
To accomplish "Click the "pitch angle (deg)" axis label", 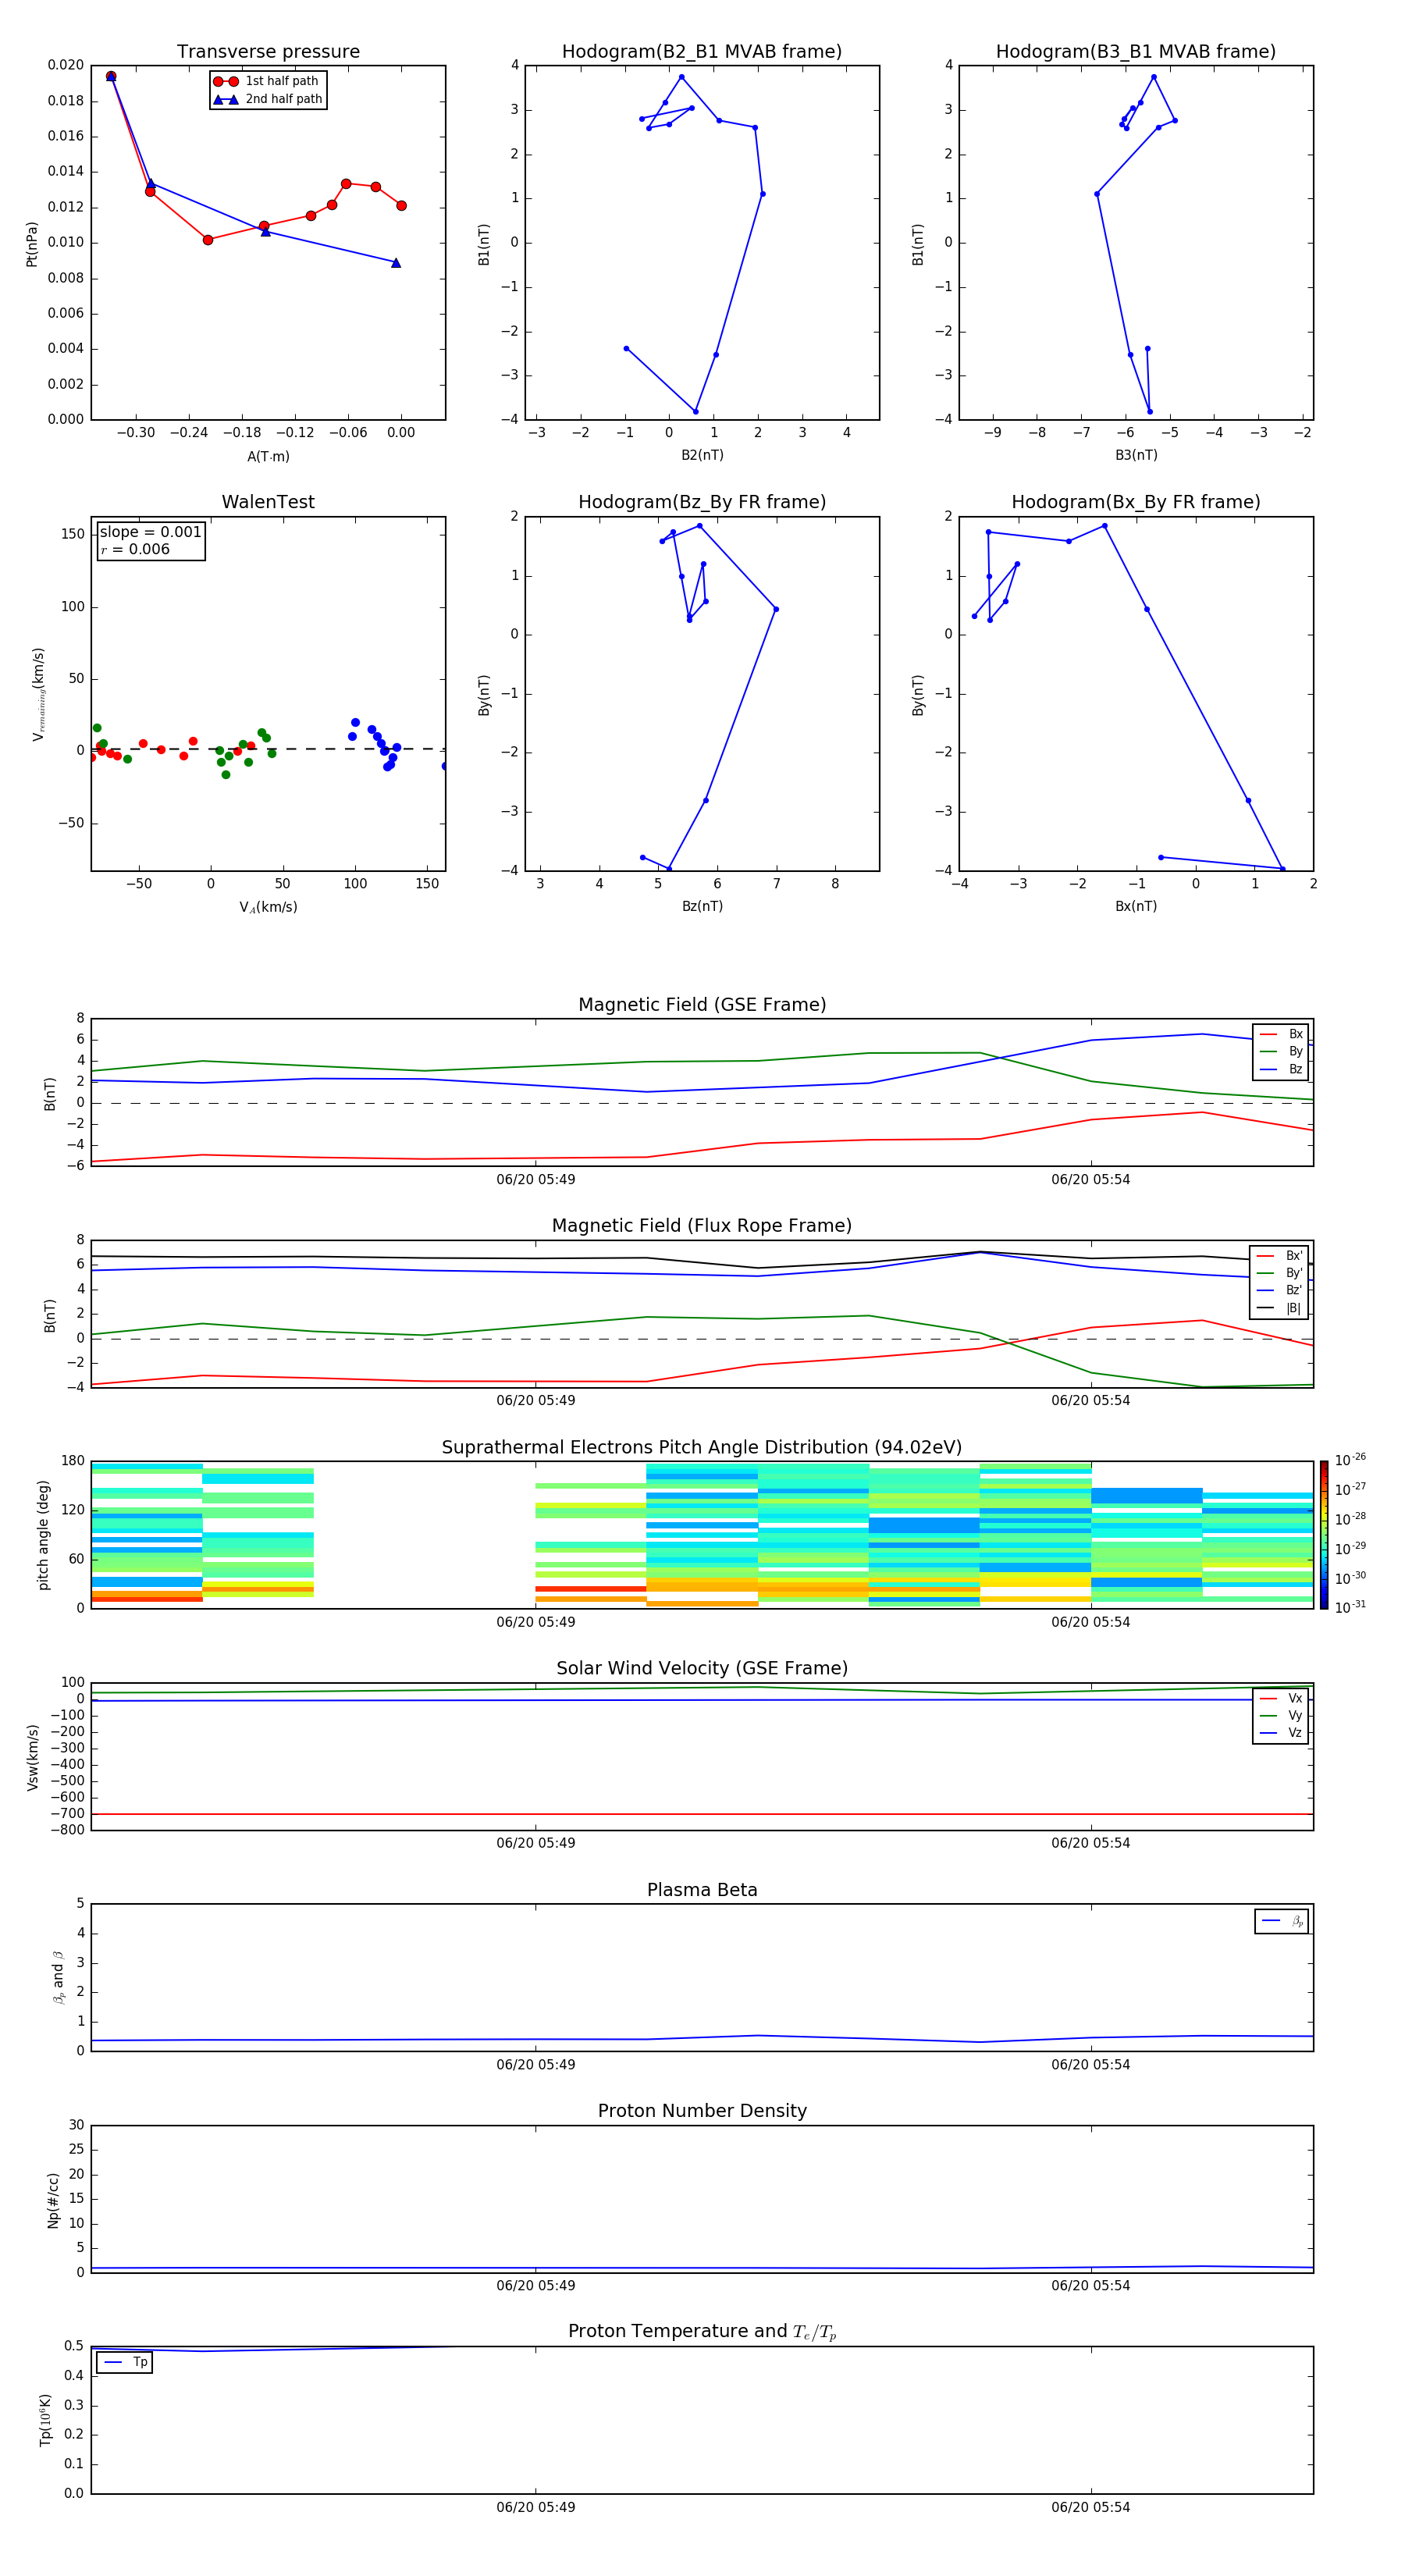I will [43, 1535].
